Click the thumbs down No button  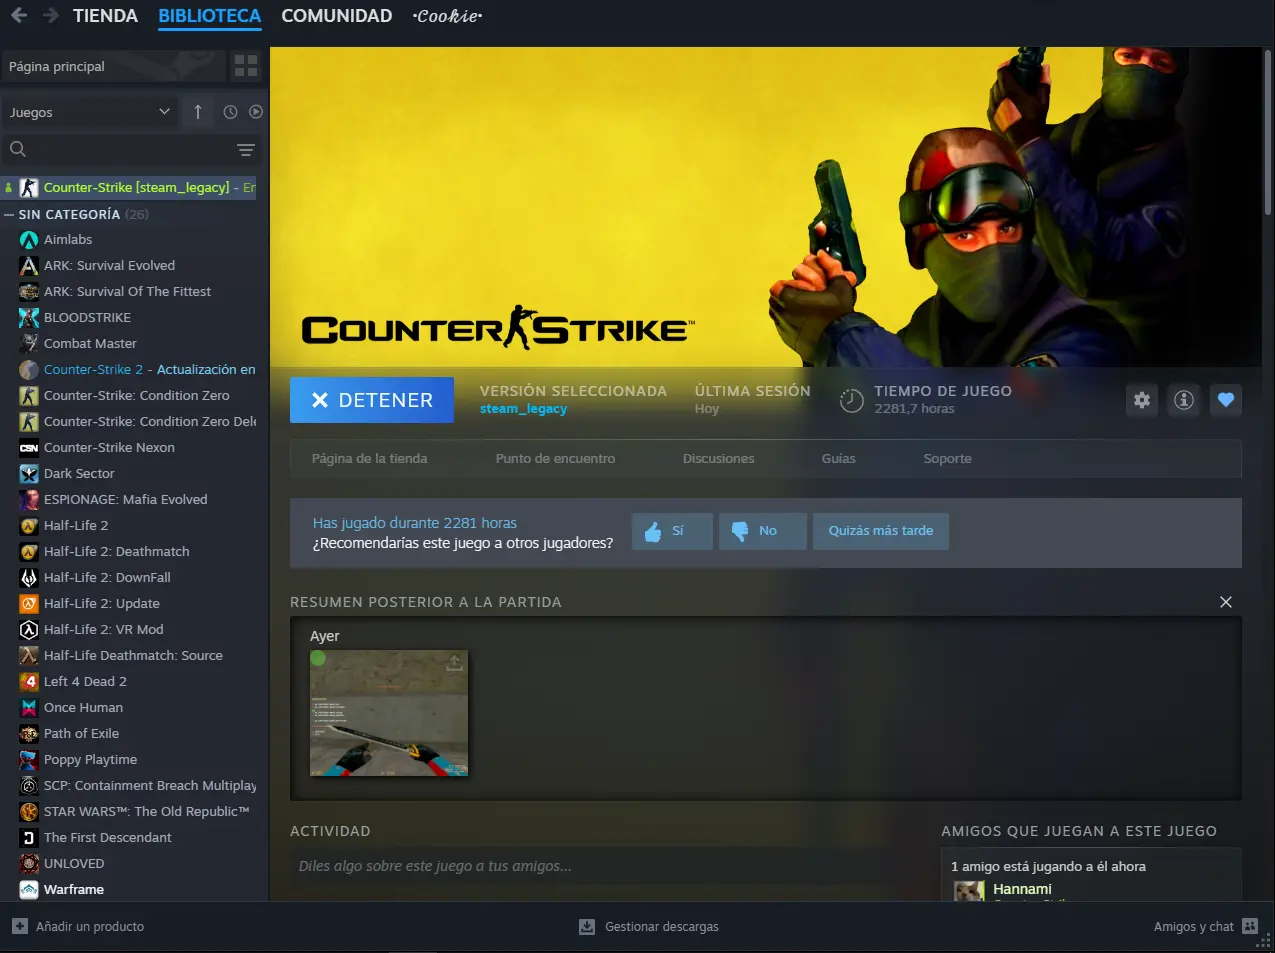tap(762, 531)
